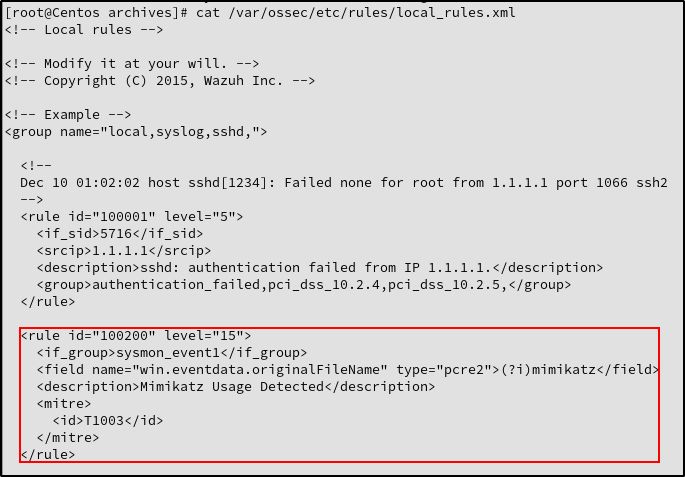685x477 pixels.
Task: Click the originalFileName mimikatz field line
Action: [x=348, y=370]
